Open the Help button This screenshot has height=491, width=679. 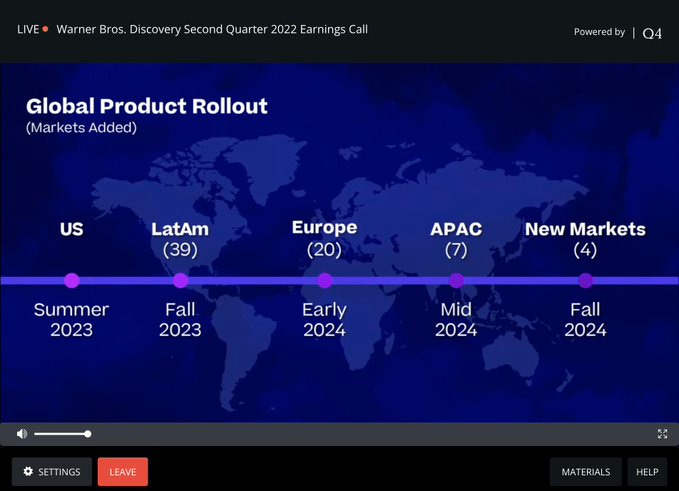point(647,472)
